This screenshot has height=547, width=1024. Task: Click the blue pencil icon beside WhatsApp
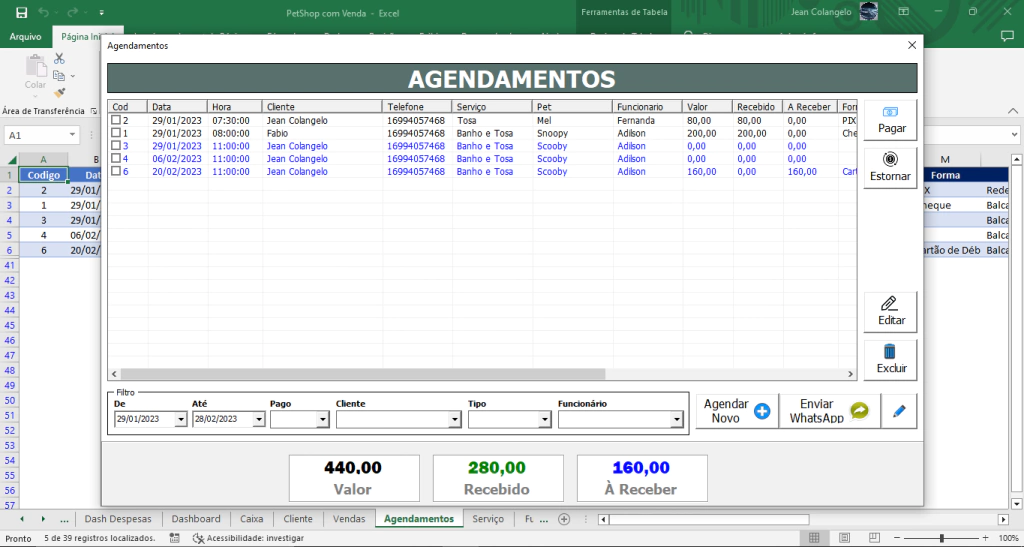[x=899, y=411]
